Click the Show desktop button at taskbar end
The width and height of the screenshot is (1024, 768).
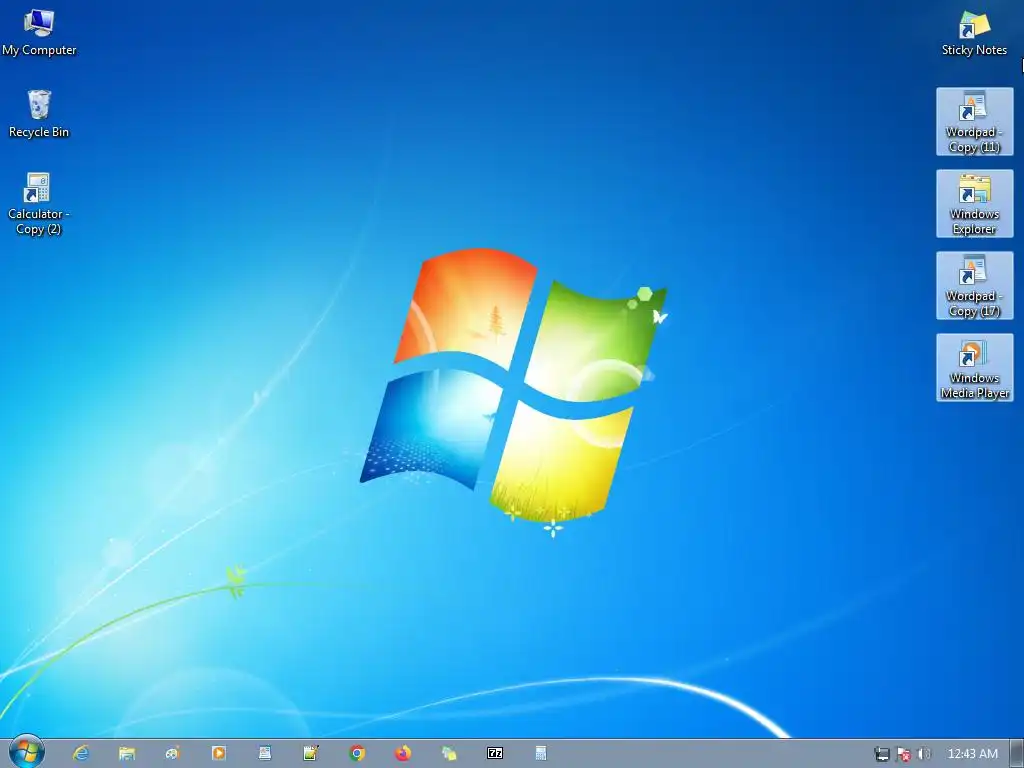tap(1017, 754)
